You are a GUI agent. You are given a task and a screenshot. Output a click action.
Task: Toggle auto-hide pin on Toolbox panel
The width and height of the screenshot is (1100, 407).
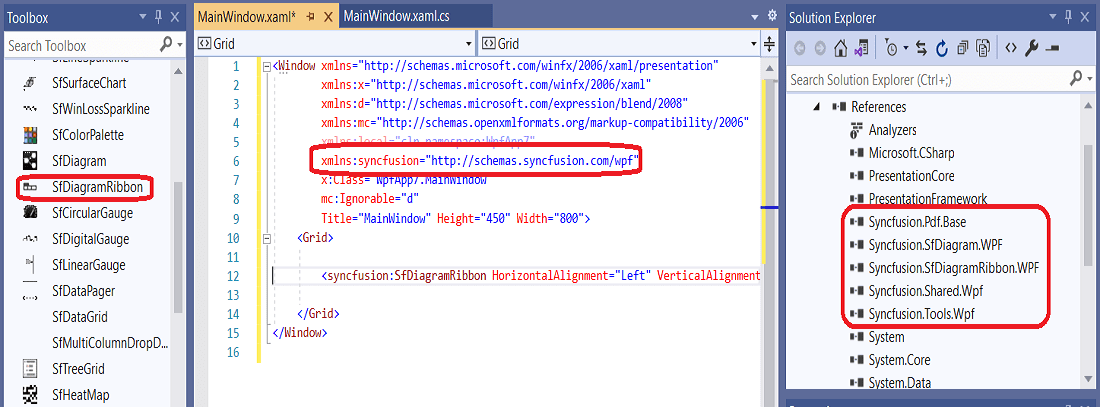point(161,17)
